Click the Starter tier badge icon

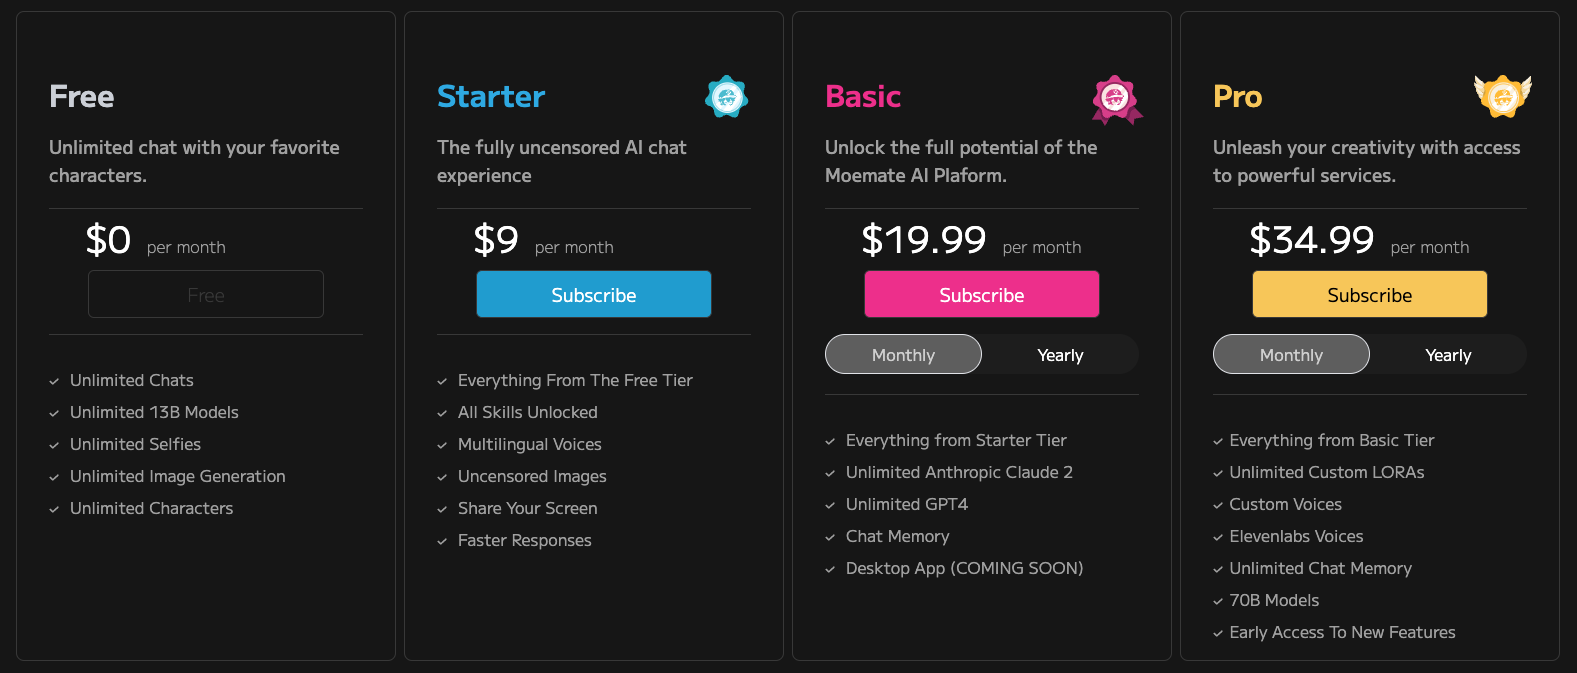[x=727, y=97]
